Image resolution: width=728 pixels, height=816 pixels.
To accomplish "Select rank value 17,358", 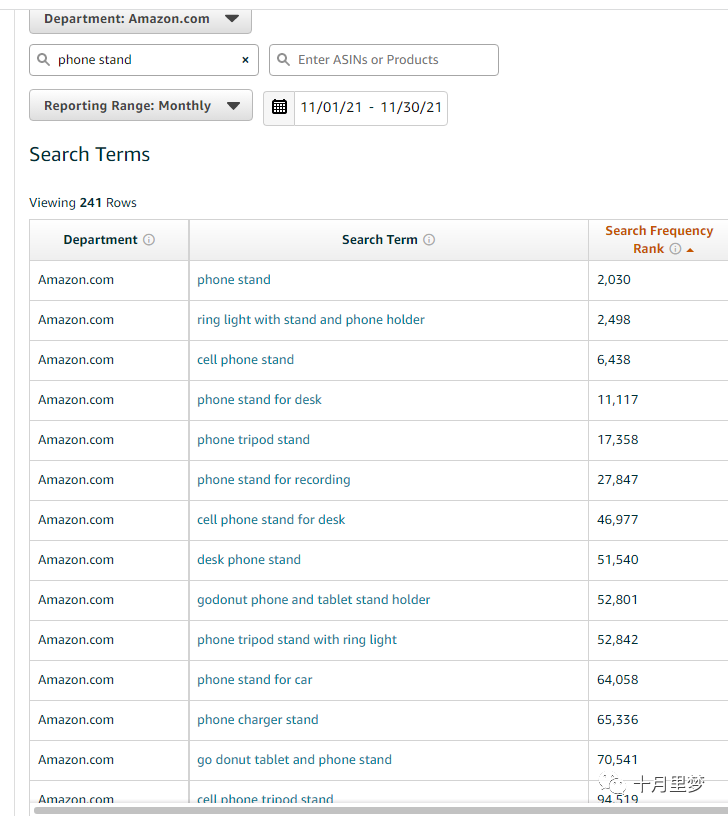I will (x=617, y=440).
